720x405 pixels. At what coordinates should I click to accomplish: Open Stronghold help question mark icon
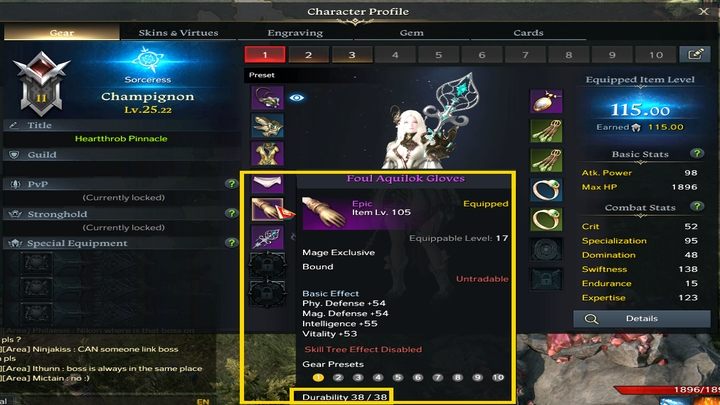[x=231, y=214]
